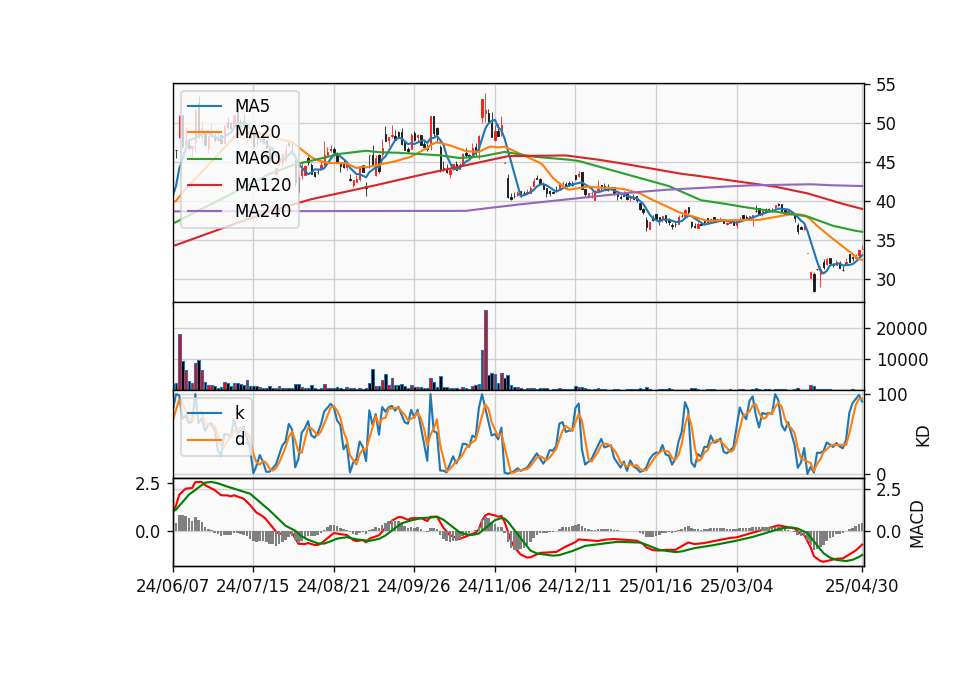Click the 25/04/30 date axis label
Viewport: 960px width, 690px height.
(862, 586)
